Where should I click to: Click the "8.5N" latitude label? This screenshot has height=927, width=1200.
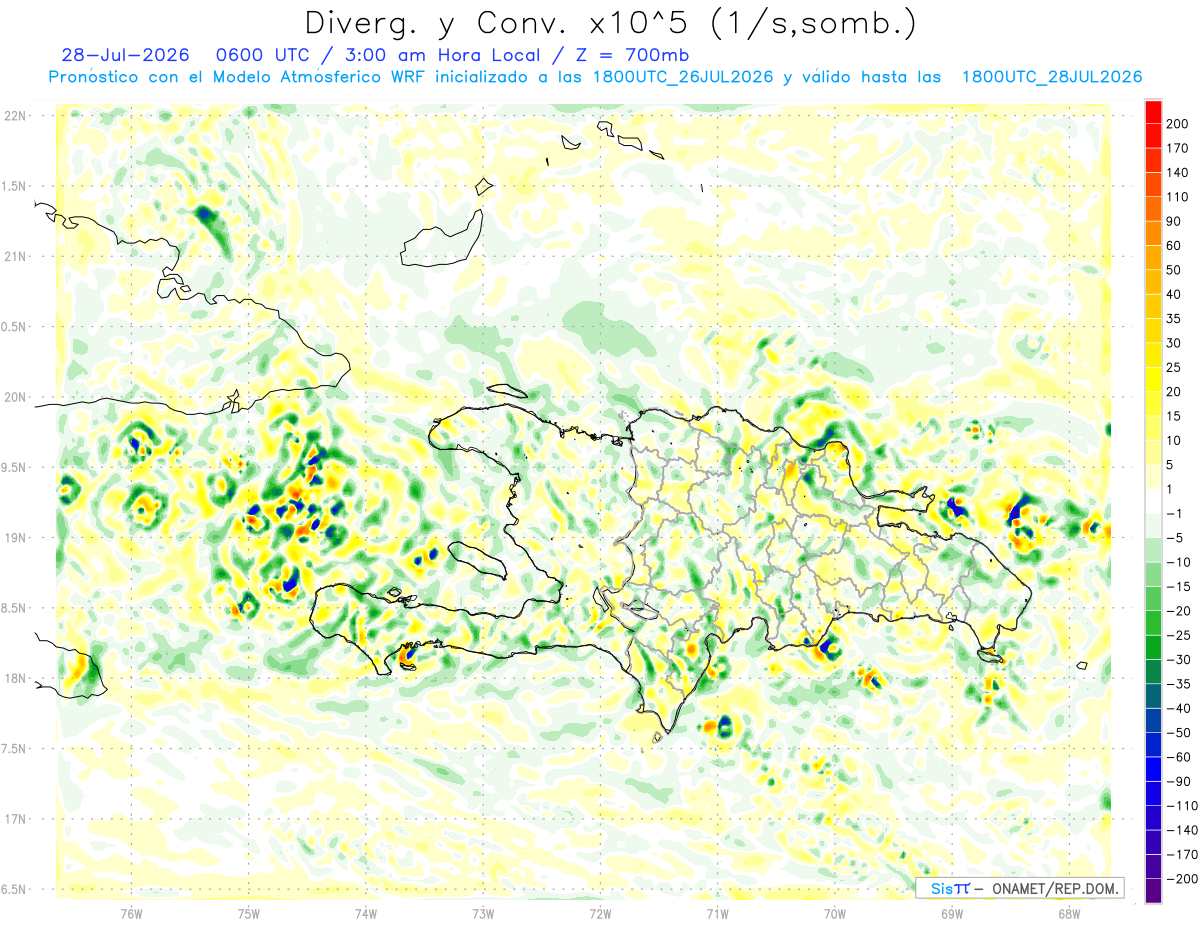[15, 608]
